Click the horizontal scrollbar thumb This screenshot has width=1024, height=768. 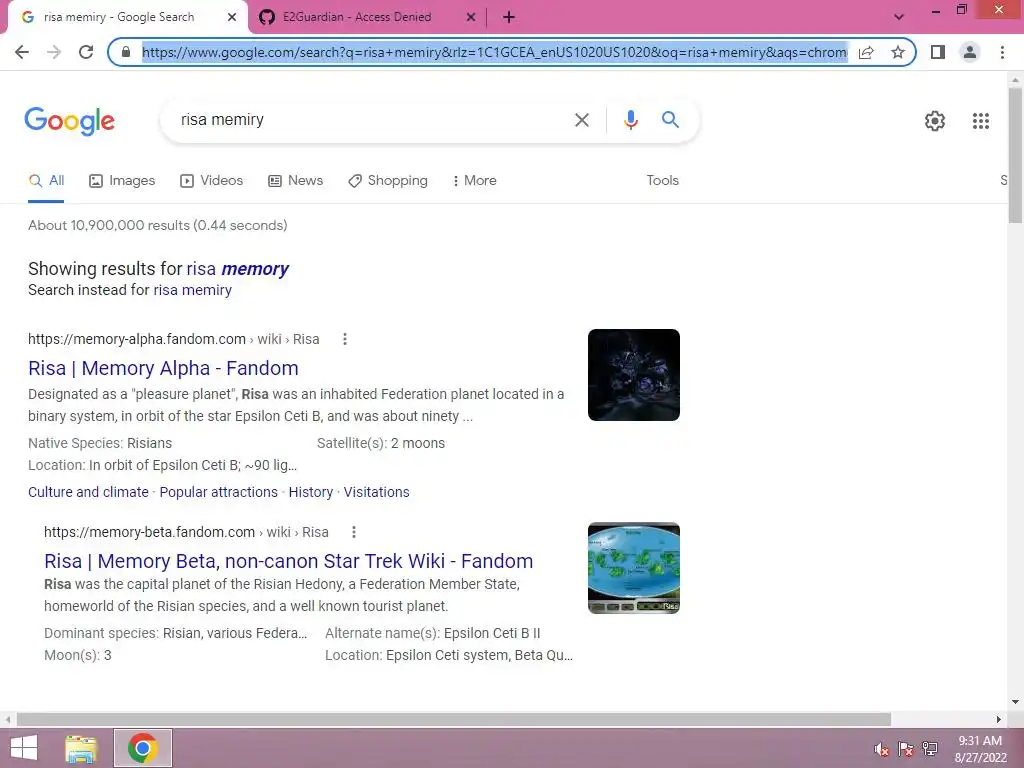coord(453,719)
